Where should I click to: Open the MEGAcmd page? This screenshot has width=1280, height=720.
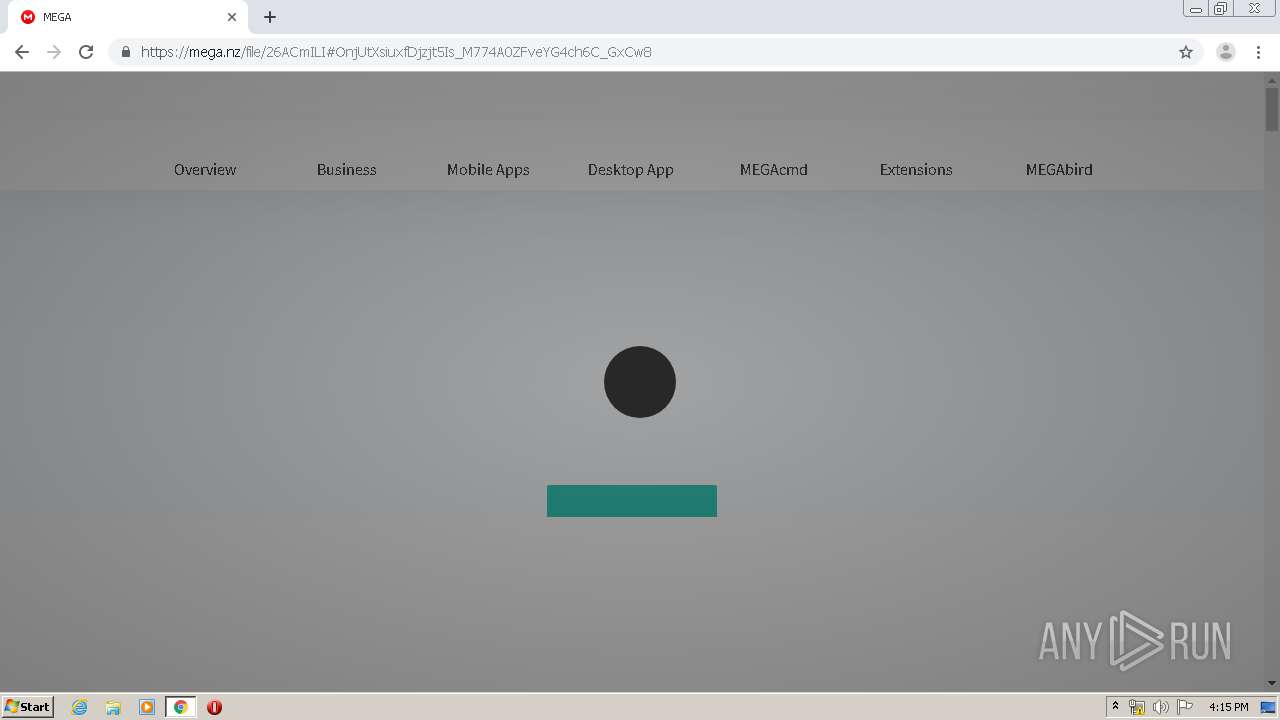(774, 170)
